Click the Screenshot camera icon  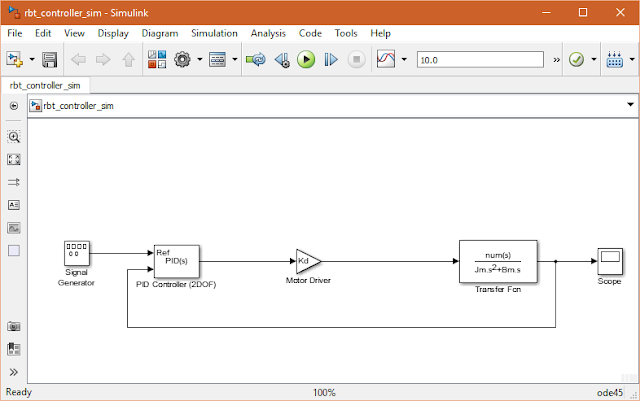pyautogui.click(x=14, y=327)
